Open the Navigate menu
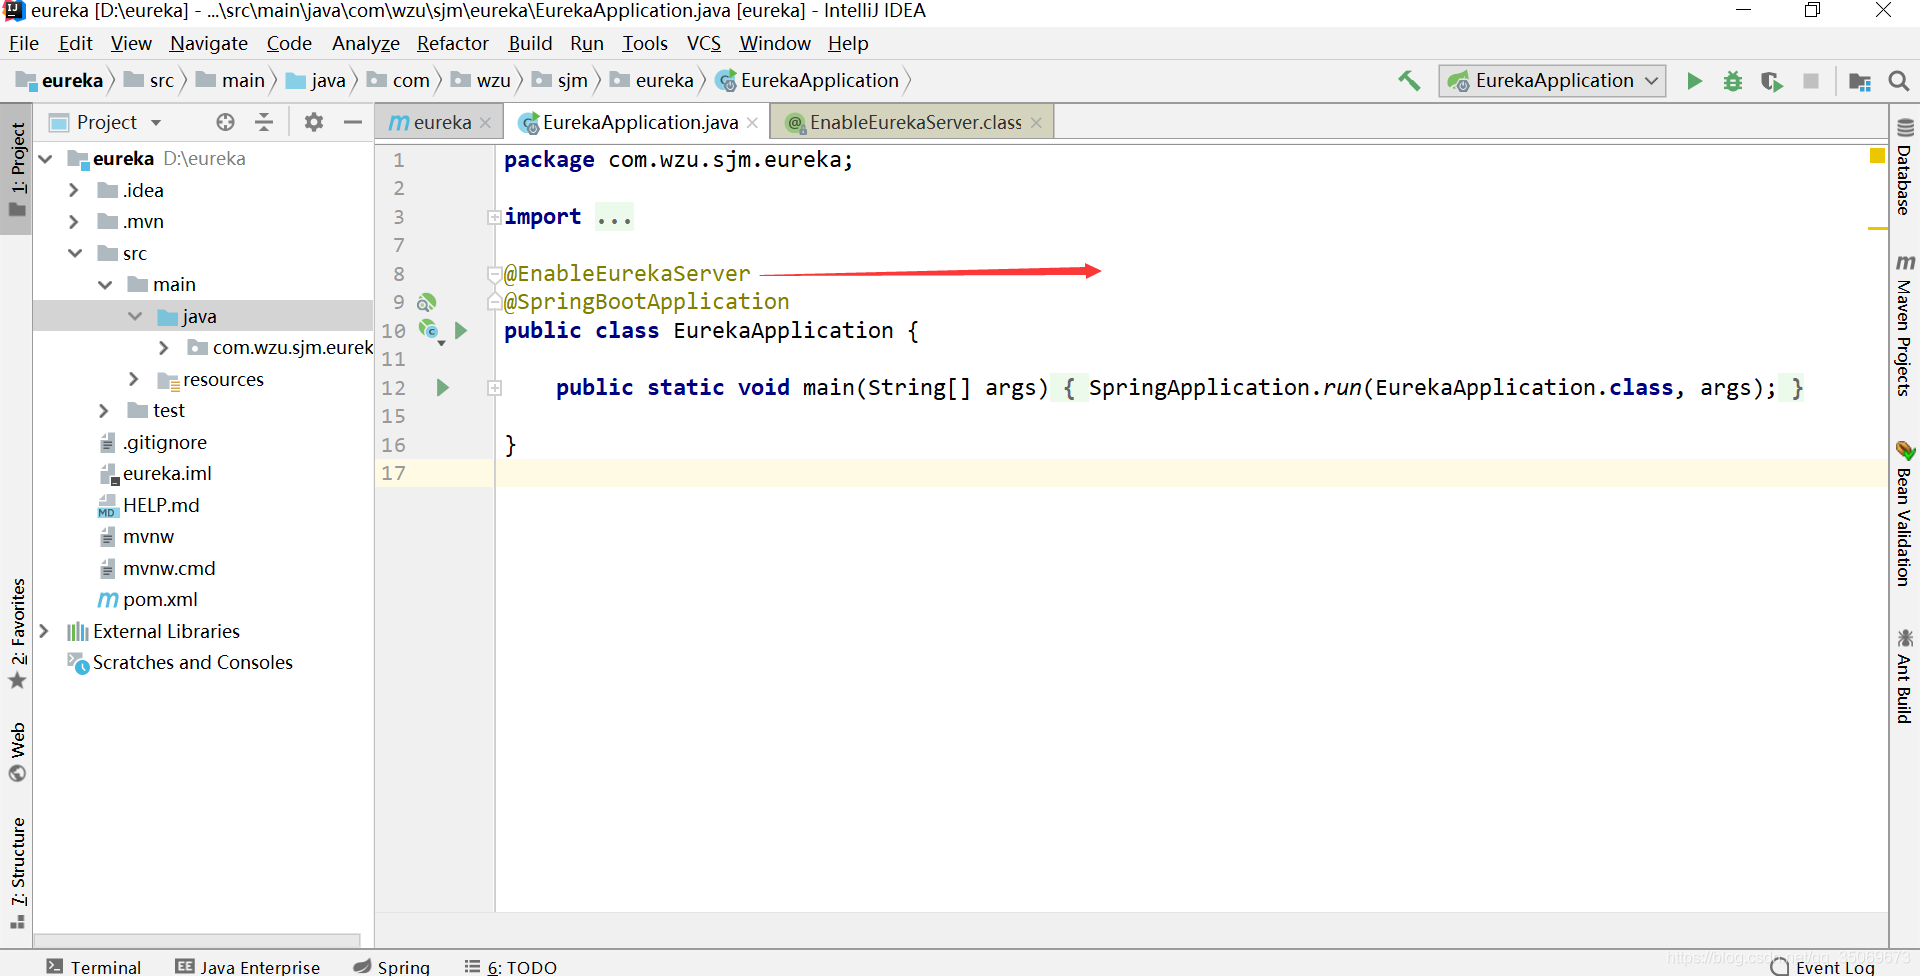 [x=209, y=43]
